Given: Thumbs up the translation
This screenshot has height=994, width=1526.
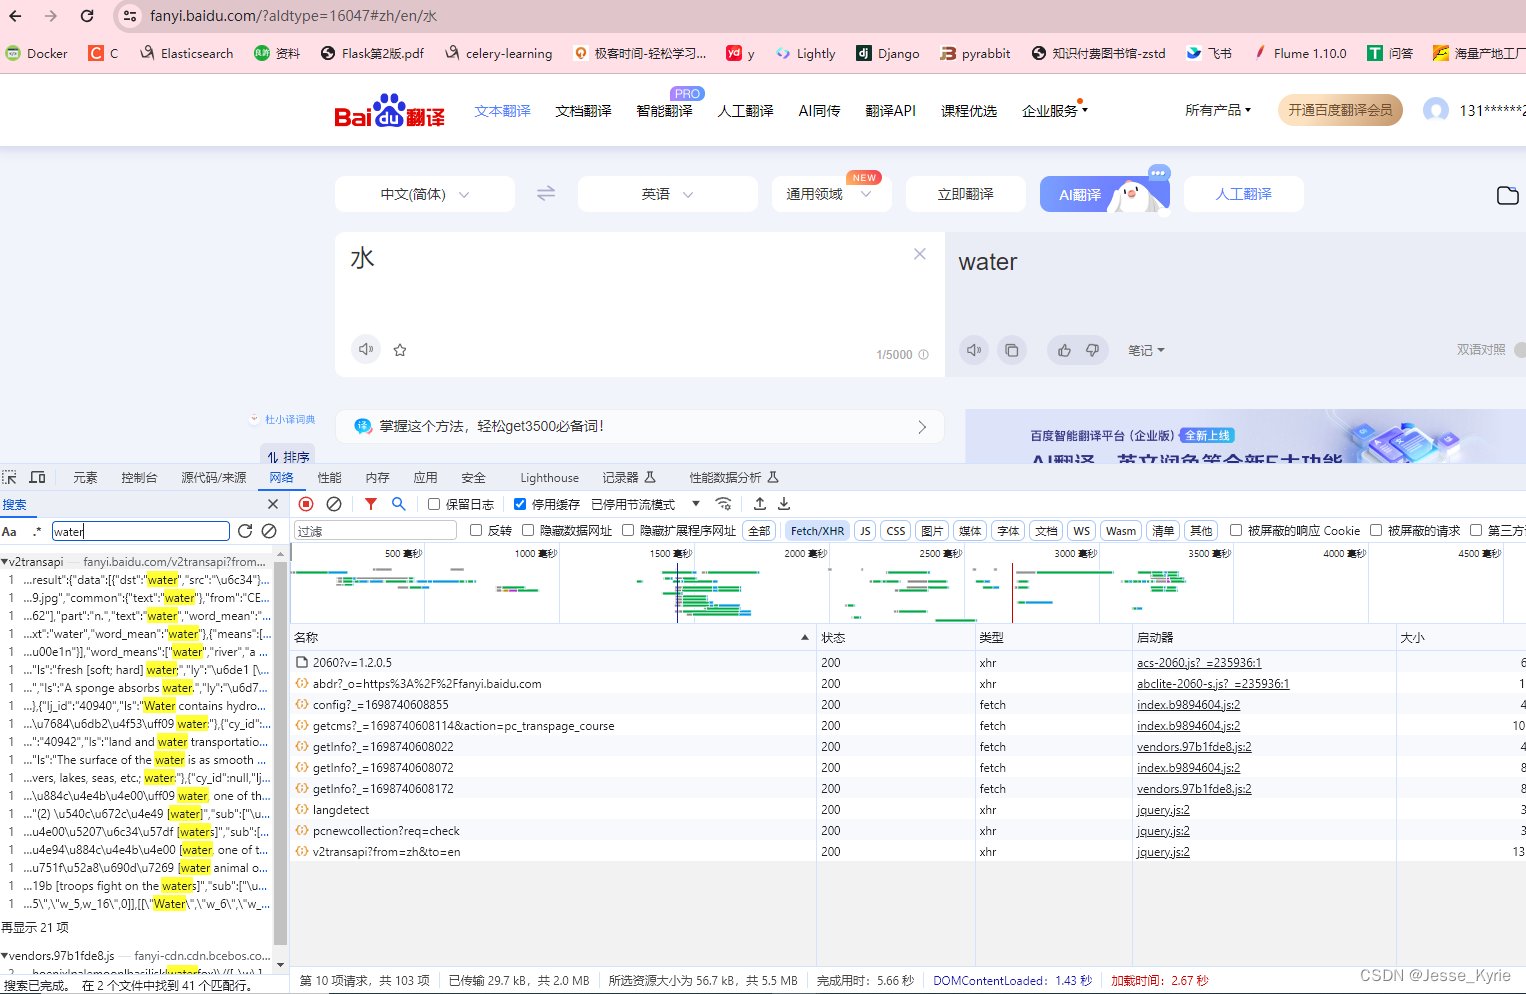Looking at the screenshot, I should pos(1064,350).
